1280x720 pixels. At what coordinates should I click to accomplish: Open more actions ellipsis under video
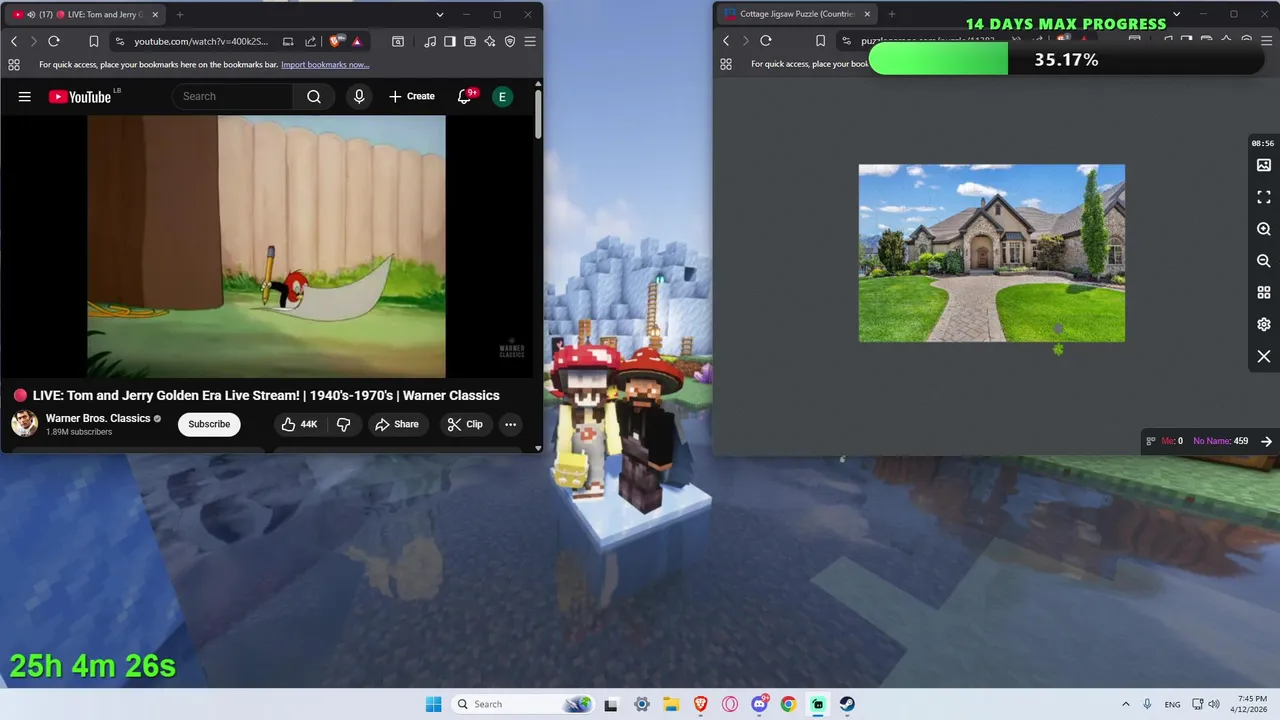click(x=510, y=424)
